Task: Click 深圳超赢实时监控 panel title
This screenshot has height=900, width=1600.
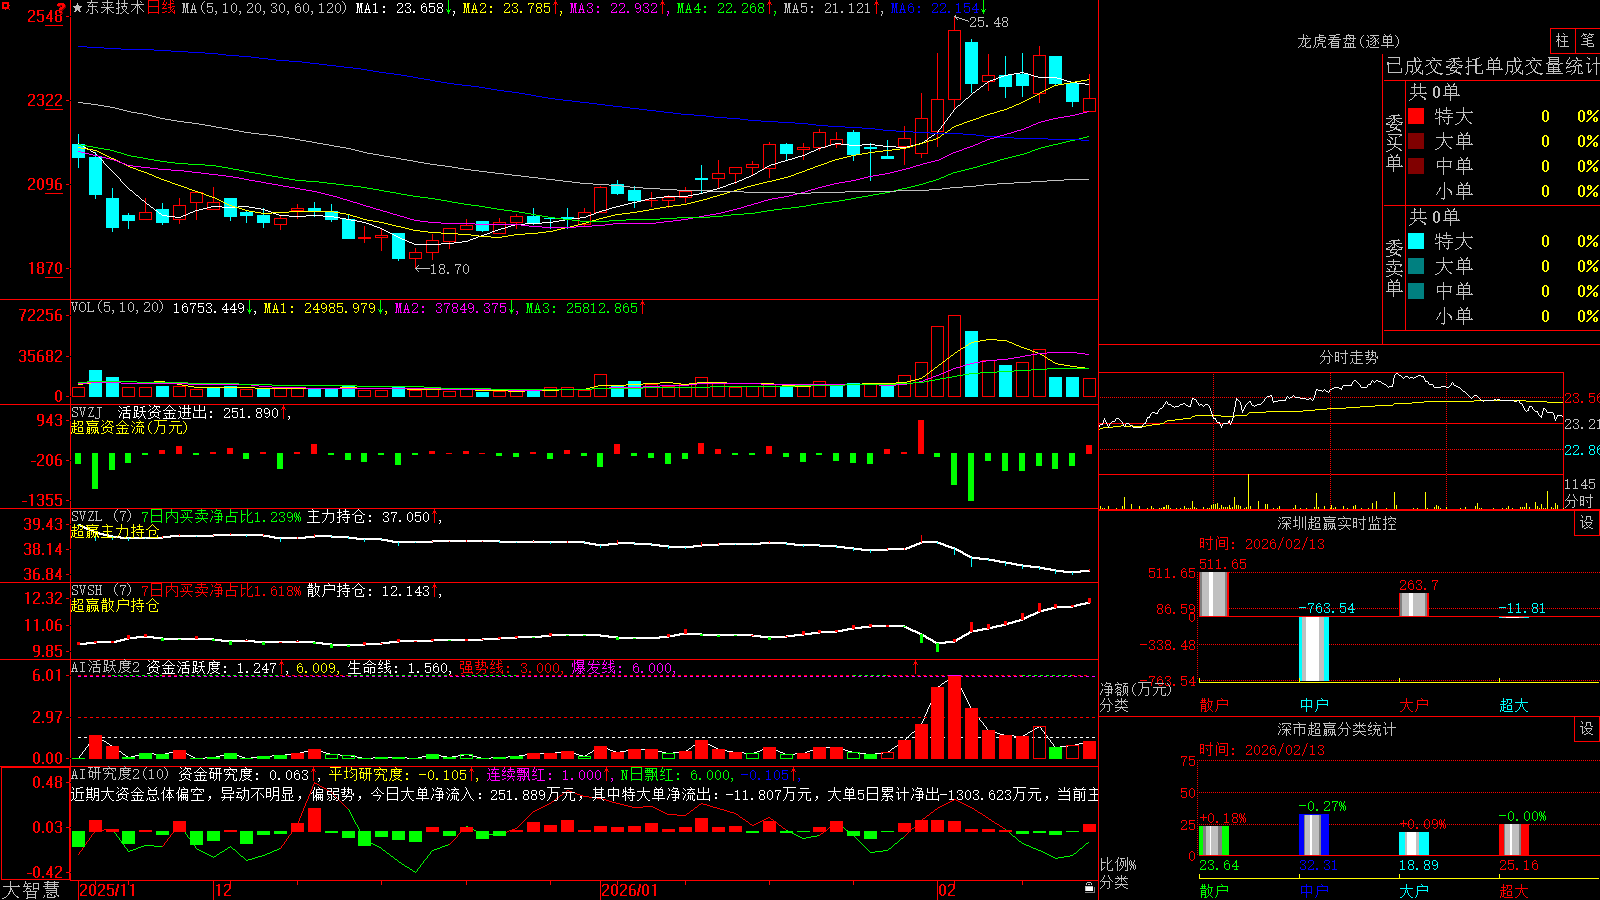Action: click(1336, 523)
